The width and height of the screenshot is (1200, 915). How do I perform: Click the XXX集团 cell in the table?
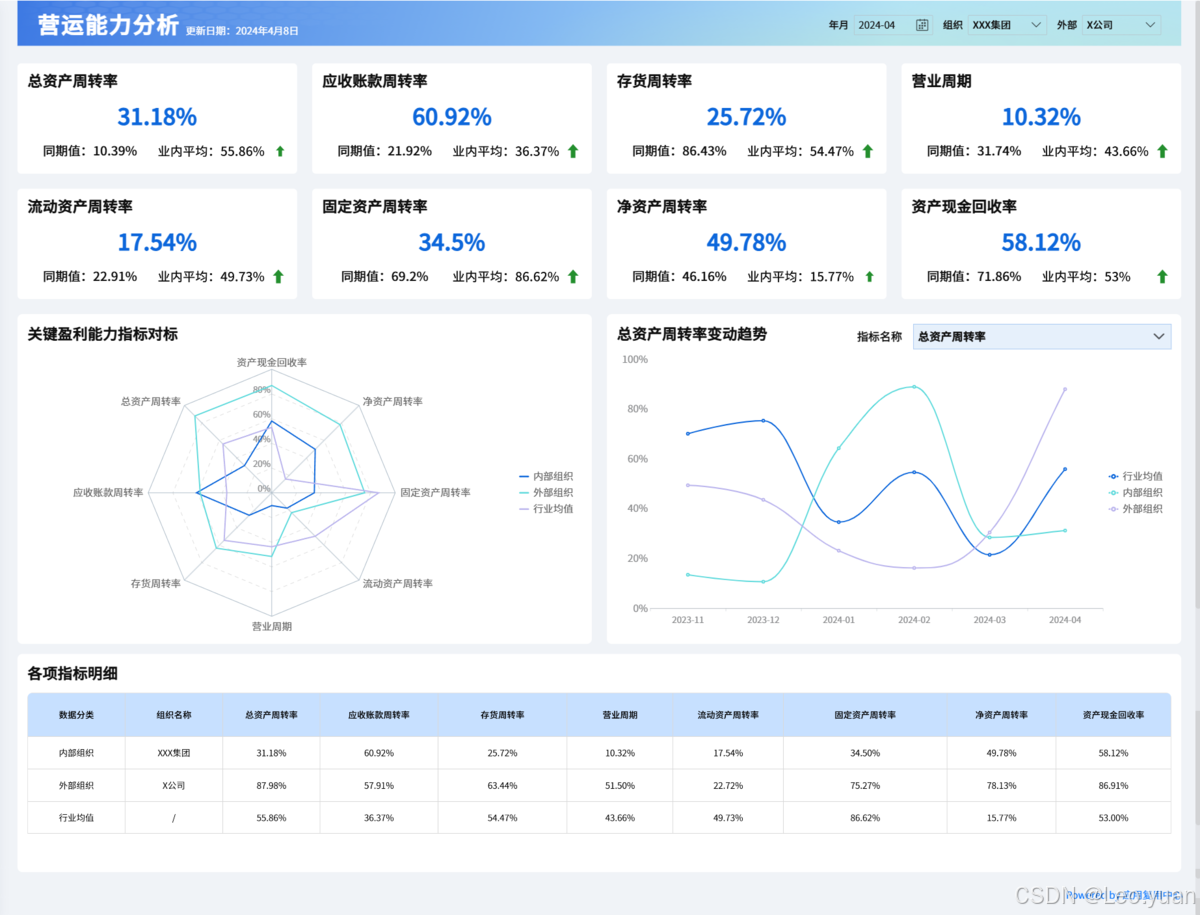click(174, 753)
